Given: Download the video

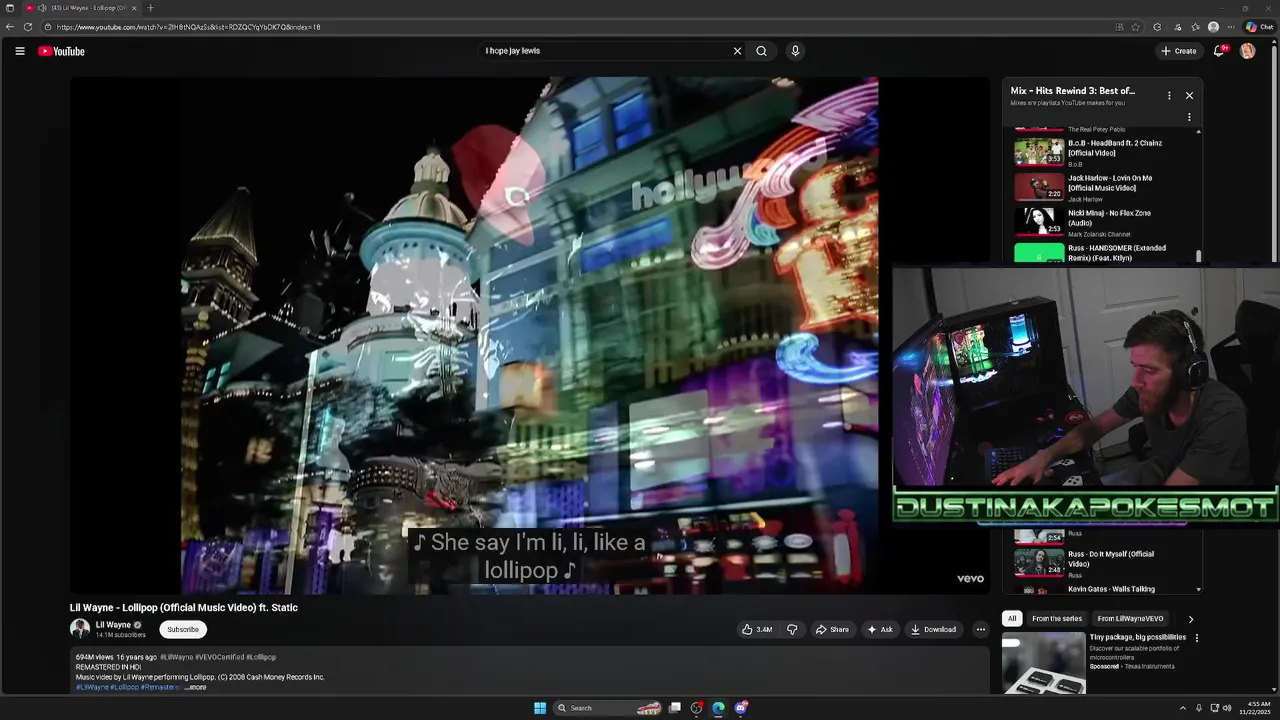Looking at the screenshot, I should click(933, 629).
